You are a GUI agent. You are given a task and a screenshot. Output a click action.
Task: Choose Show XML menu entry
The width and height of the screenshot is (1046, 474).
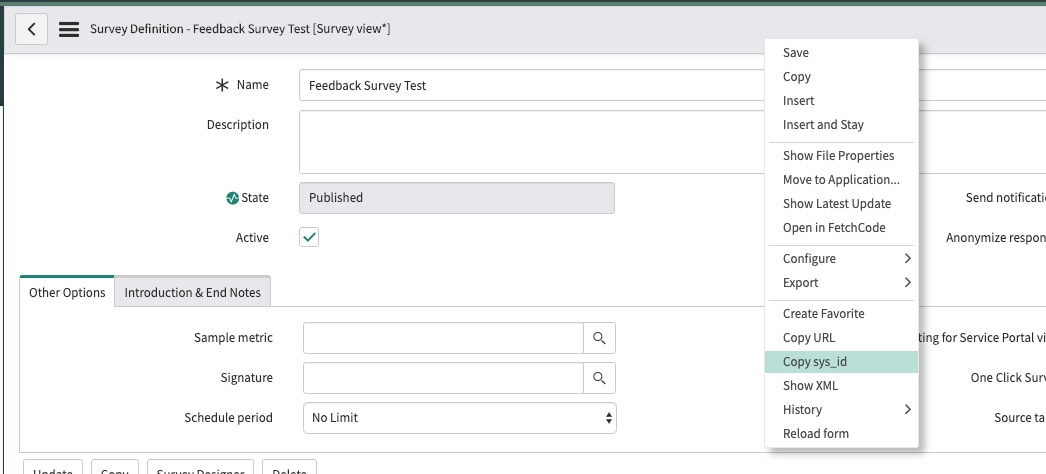(x=811, y=385)
